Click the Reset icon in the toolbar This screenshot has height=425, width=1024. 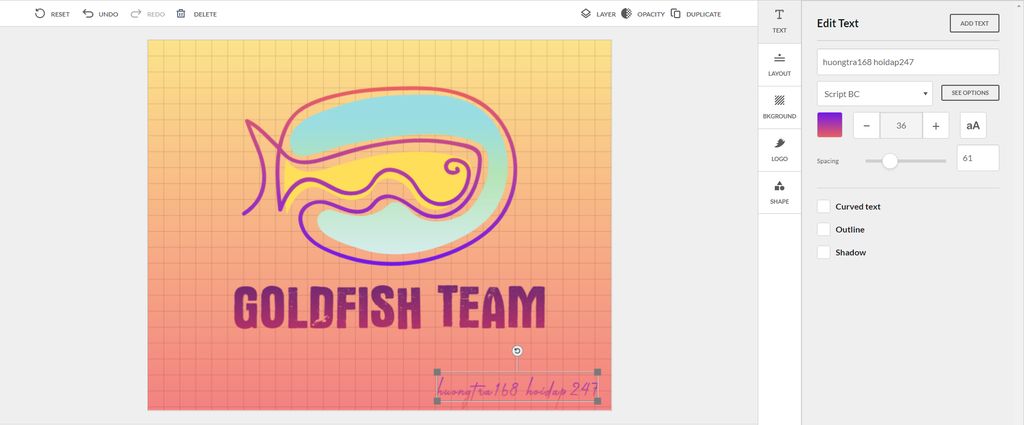tap(40, 14)
